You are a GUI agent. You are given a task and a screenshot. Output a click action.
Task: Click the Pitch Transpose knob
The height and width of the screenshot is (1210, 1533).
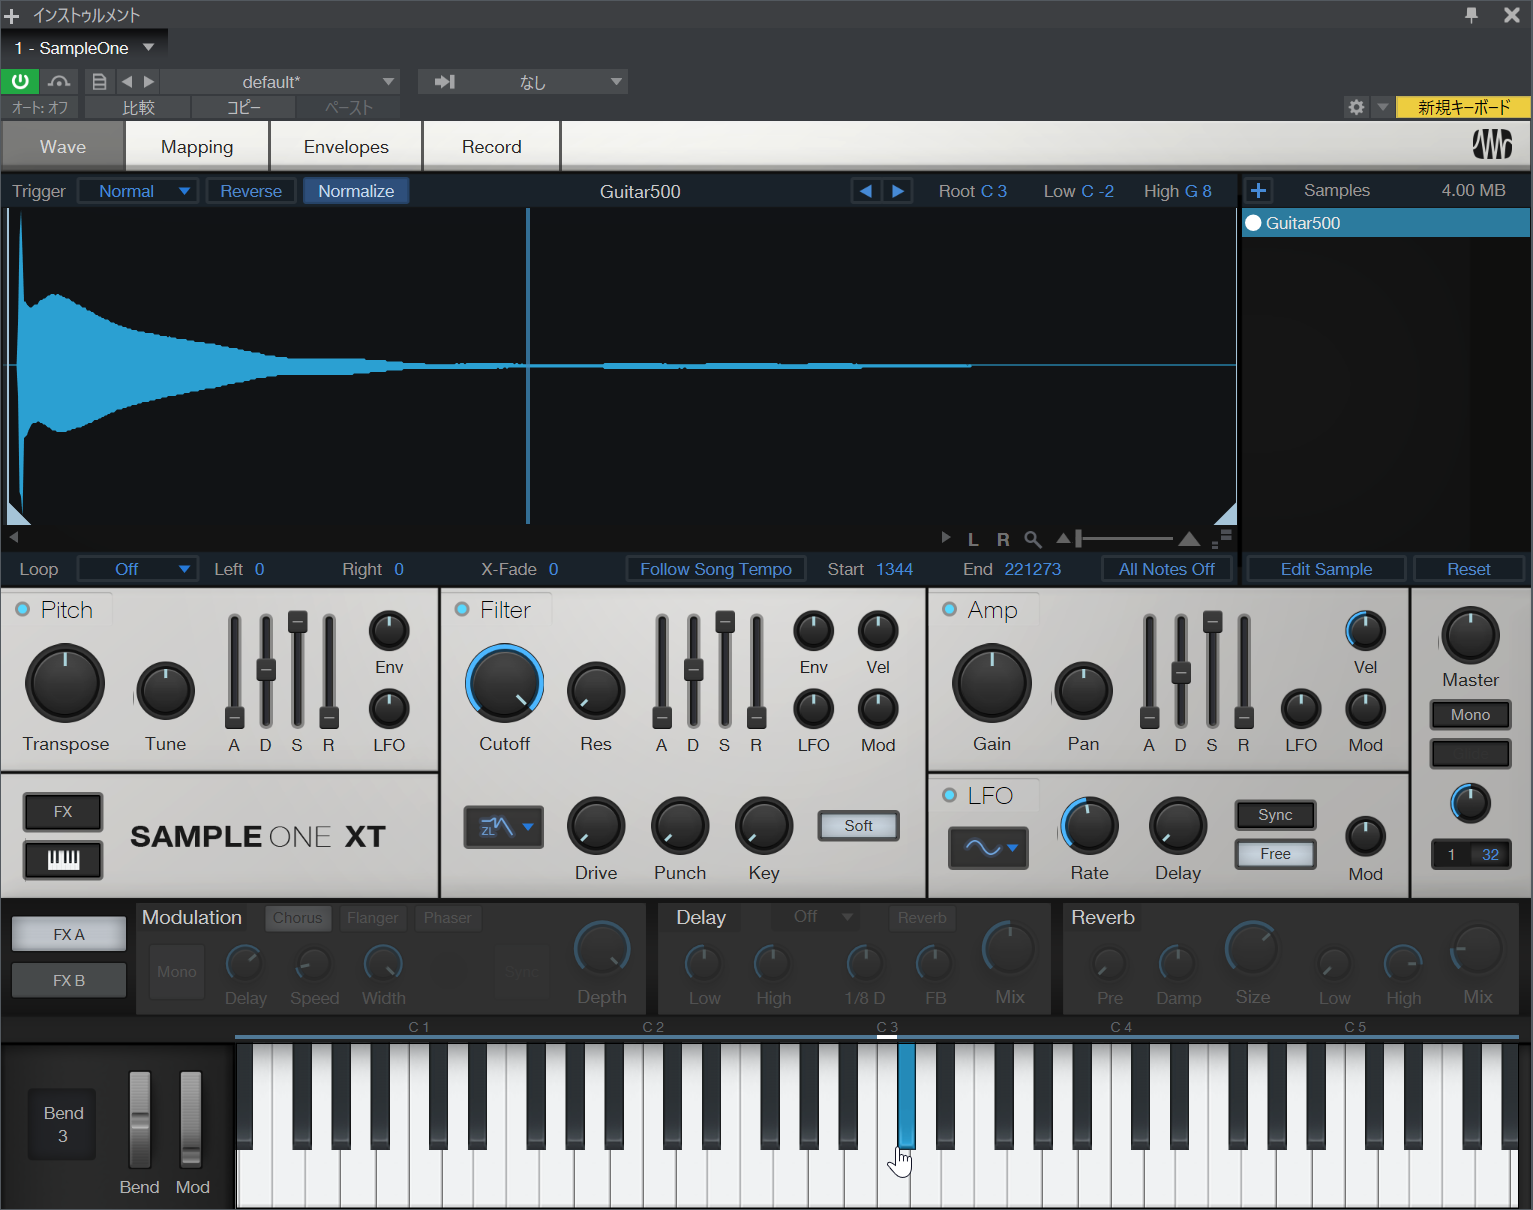click(x=65, y=683)
